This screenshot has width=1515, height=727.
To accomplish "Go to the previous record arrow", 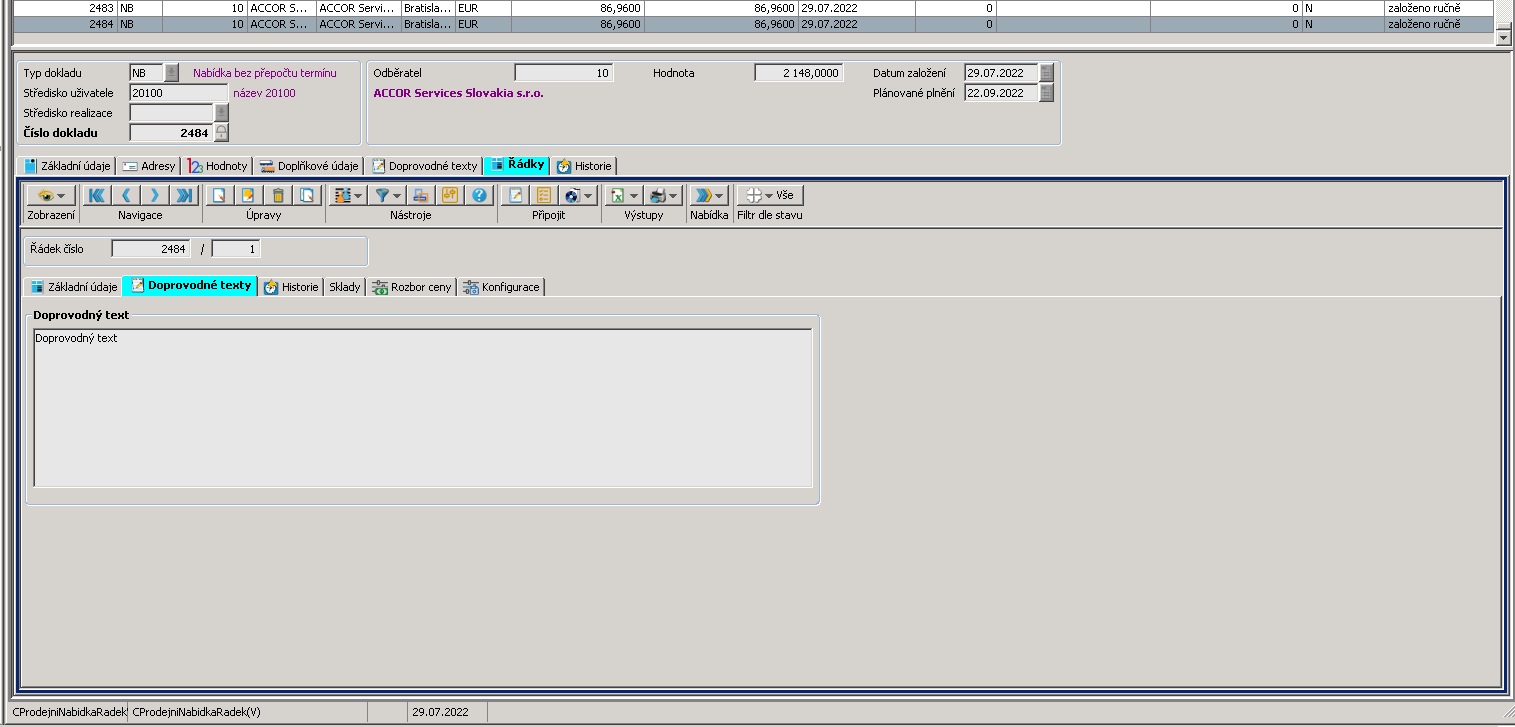I will [x=126, y=196].
